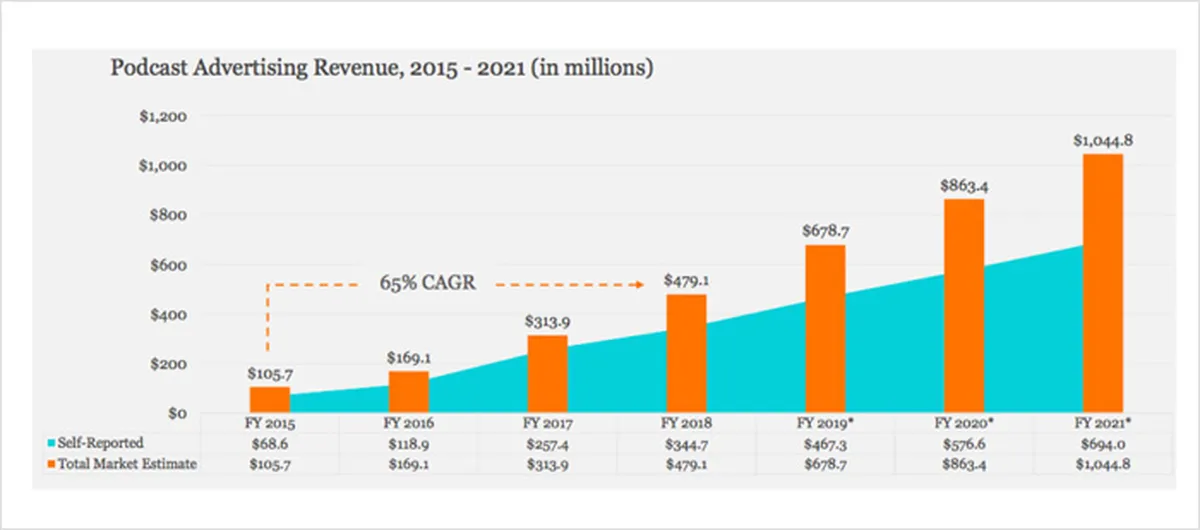Click the "FY 2017" x-axis label

(547, 423)
